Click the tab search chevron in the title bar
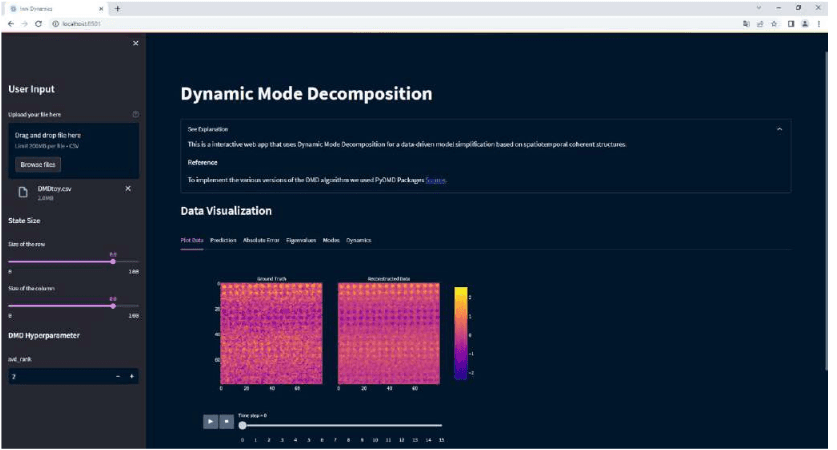Screen dimensions: 837x450 [x=759, y=8]
